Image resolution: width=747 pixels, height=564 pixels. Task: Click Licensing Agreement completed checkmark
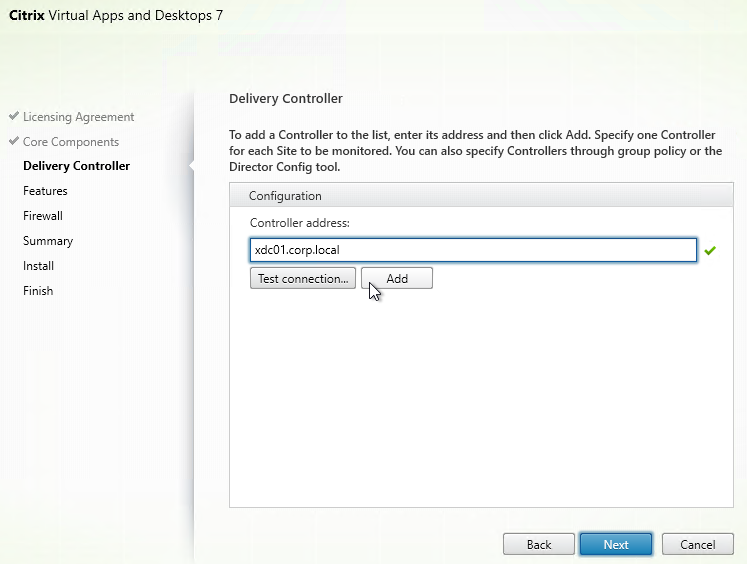[x=14, y=116]
